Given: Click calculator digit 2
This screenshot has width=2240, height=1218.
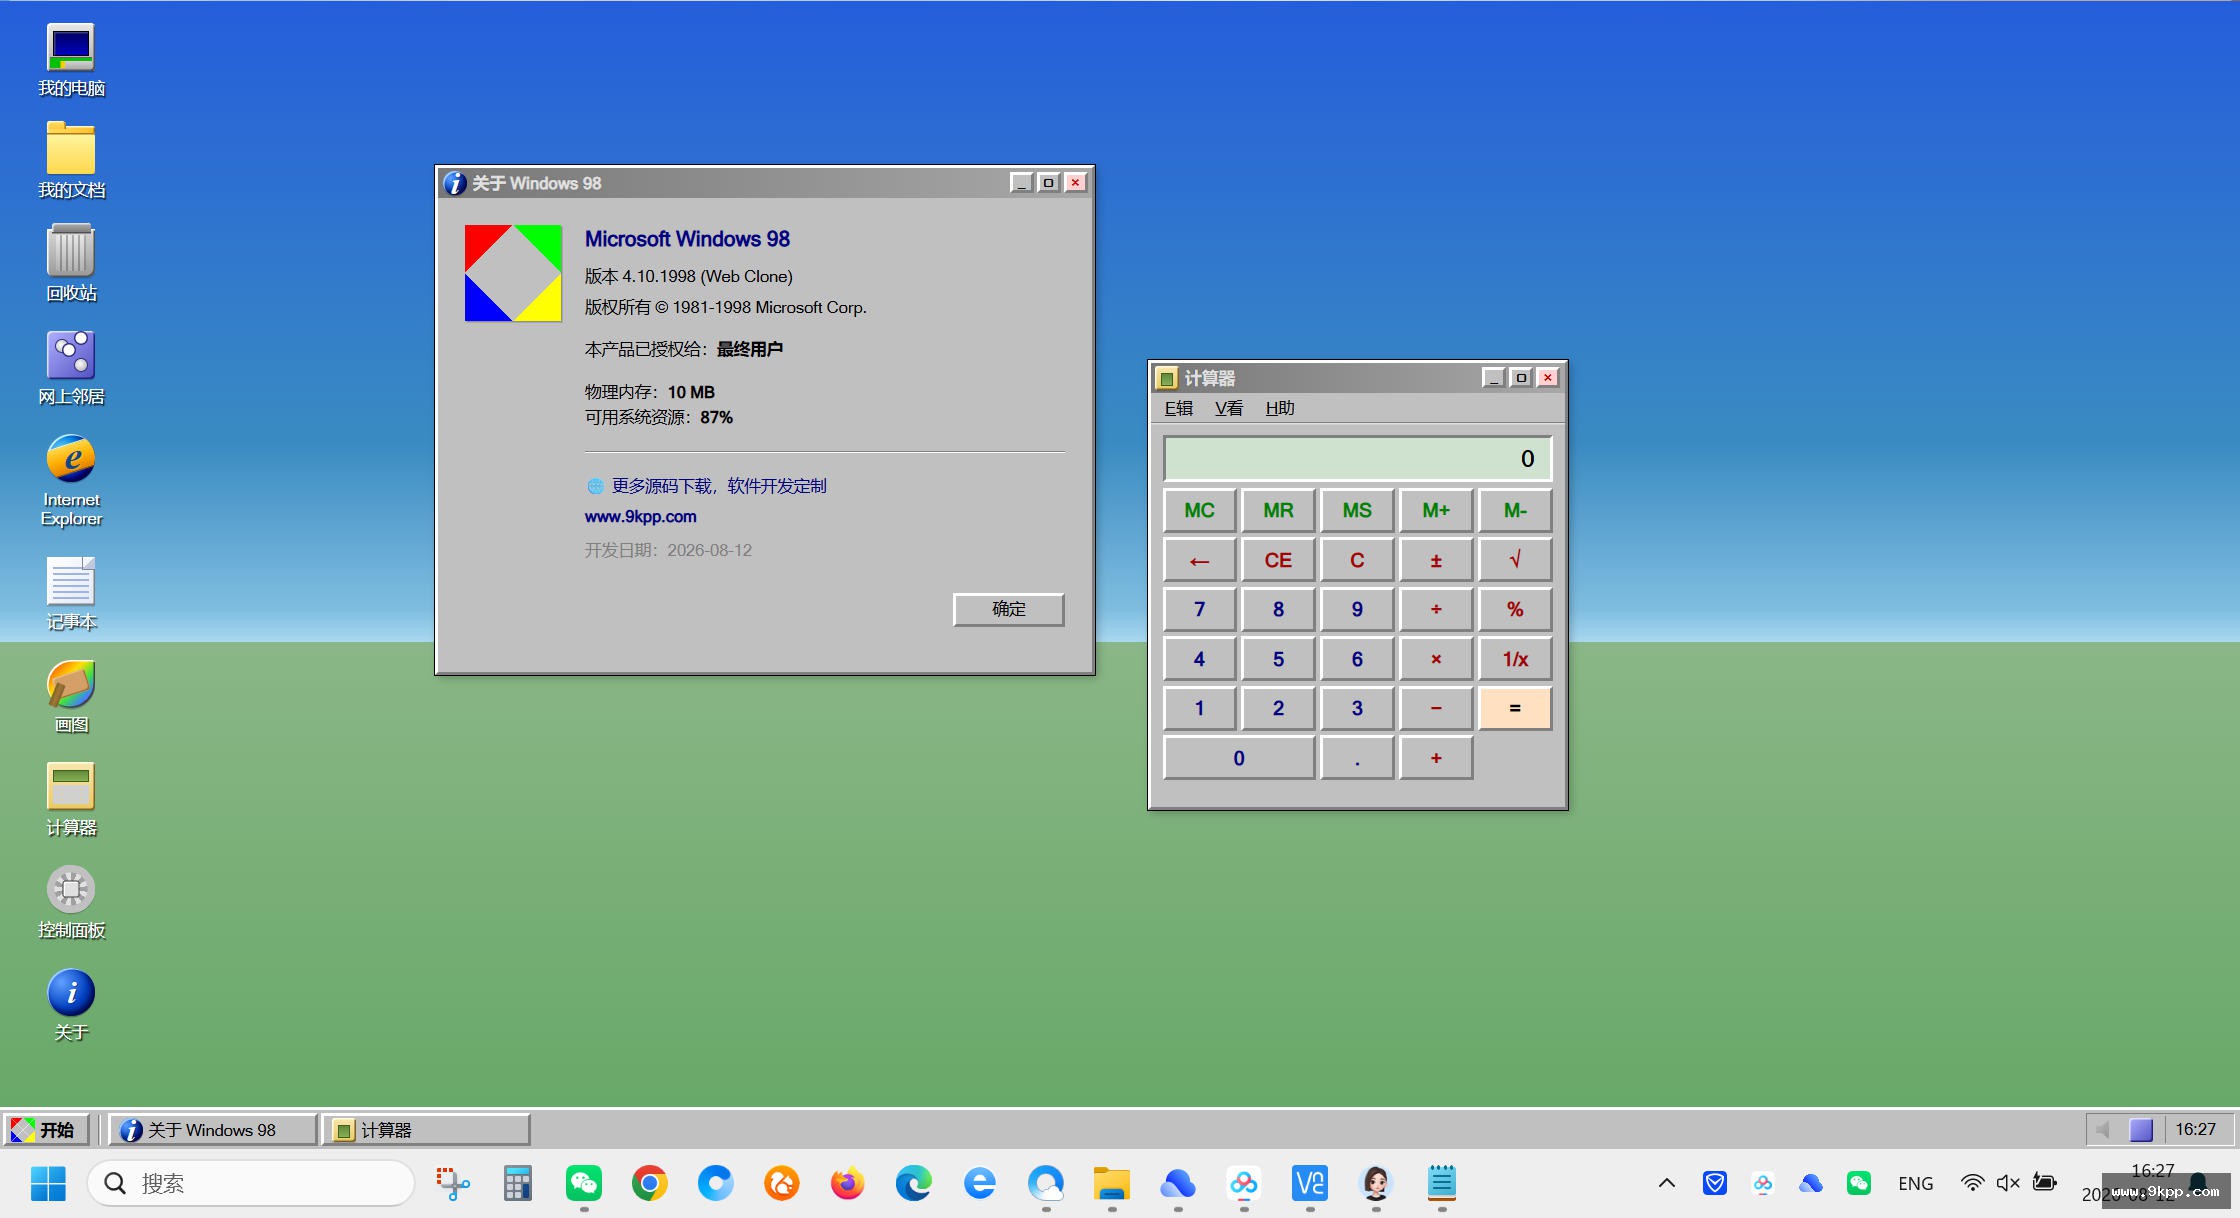Looking at the screenshot, I should pos(1278,708).
